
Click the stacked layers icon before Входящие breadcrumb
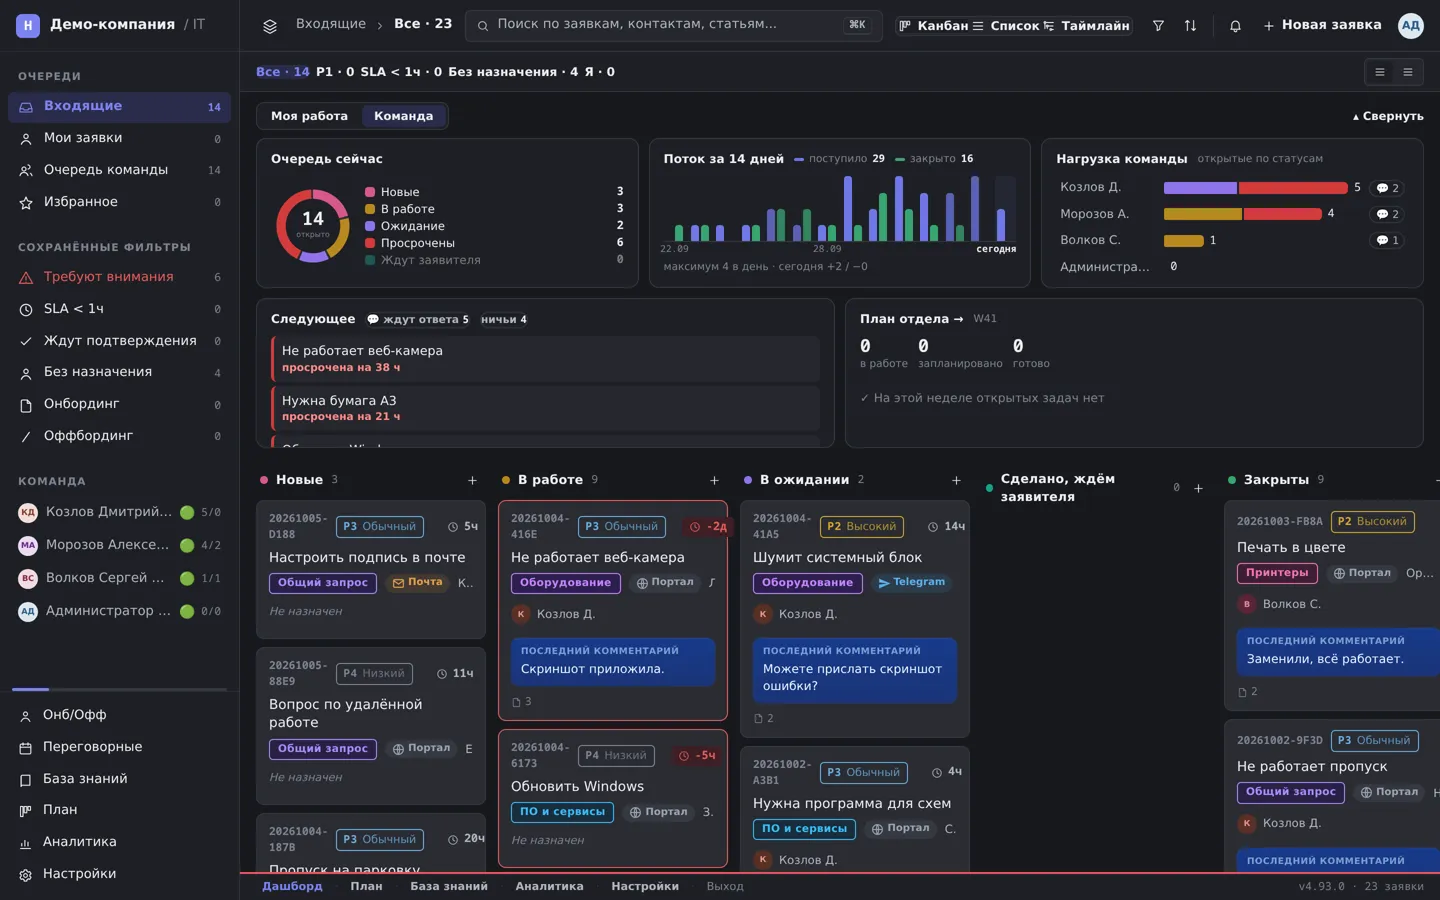(270, 26)
